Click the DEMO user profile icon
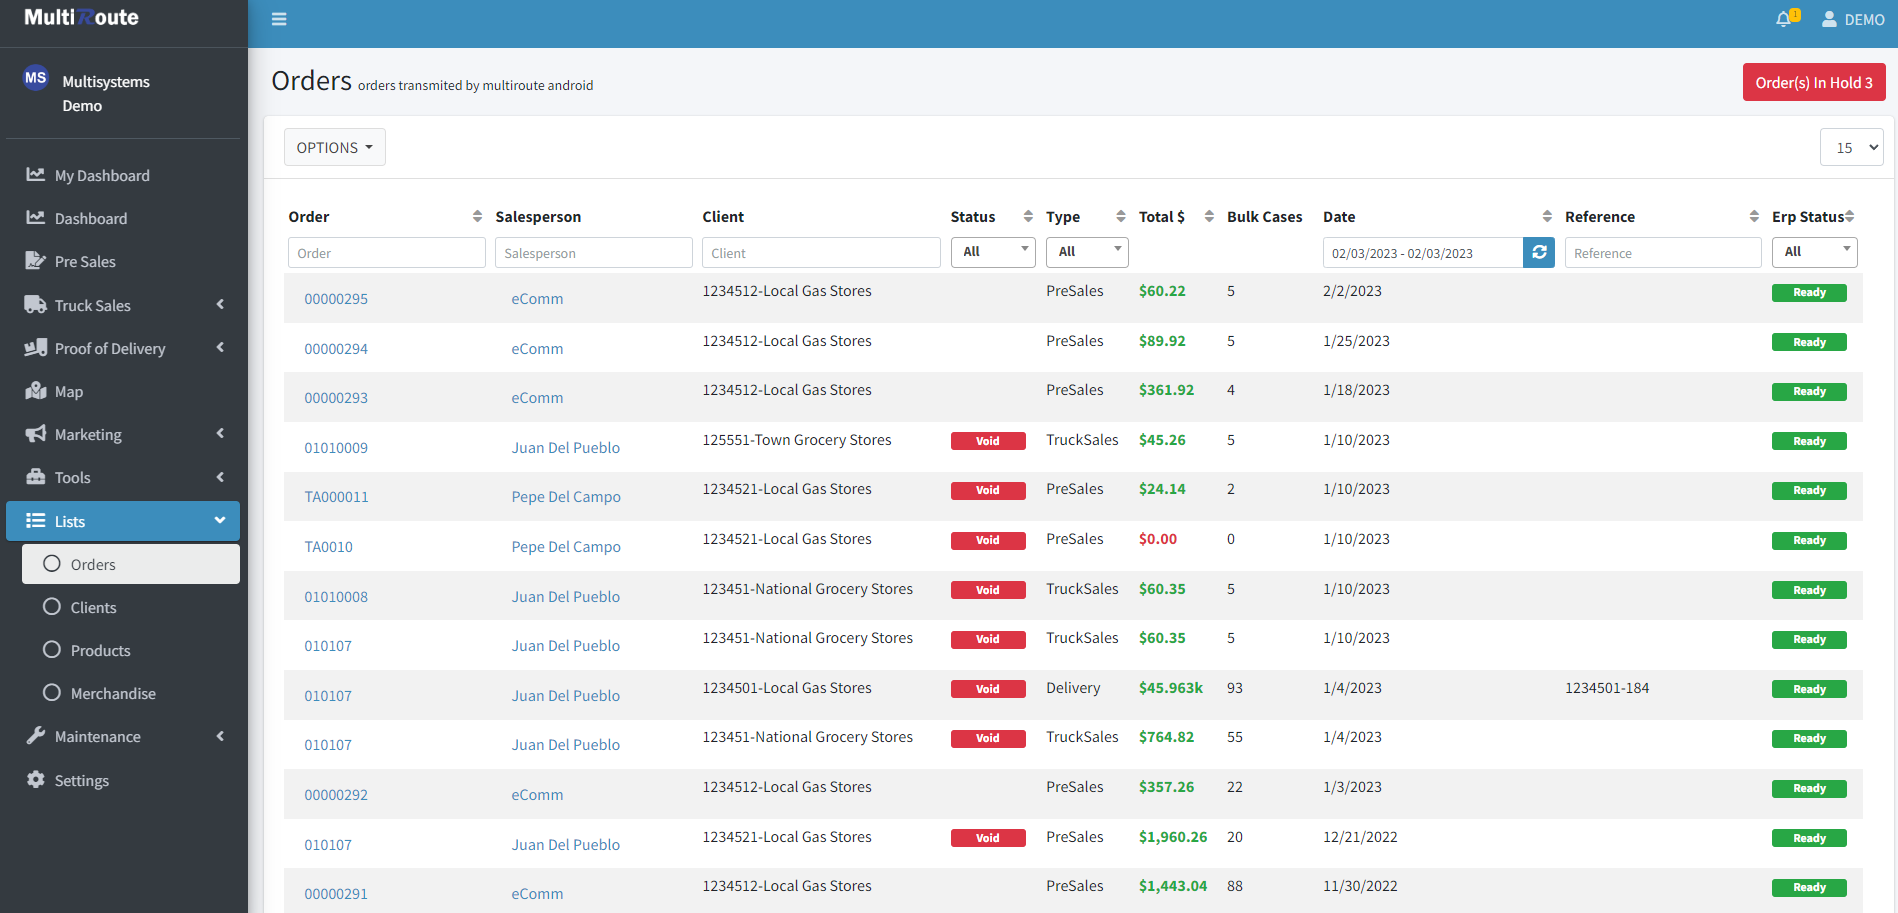The height and width of the screenshot is (913, 1898). [x=1827, y=18]
